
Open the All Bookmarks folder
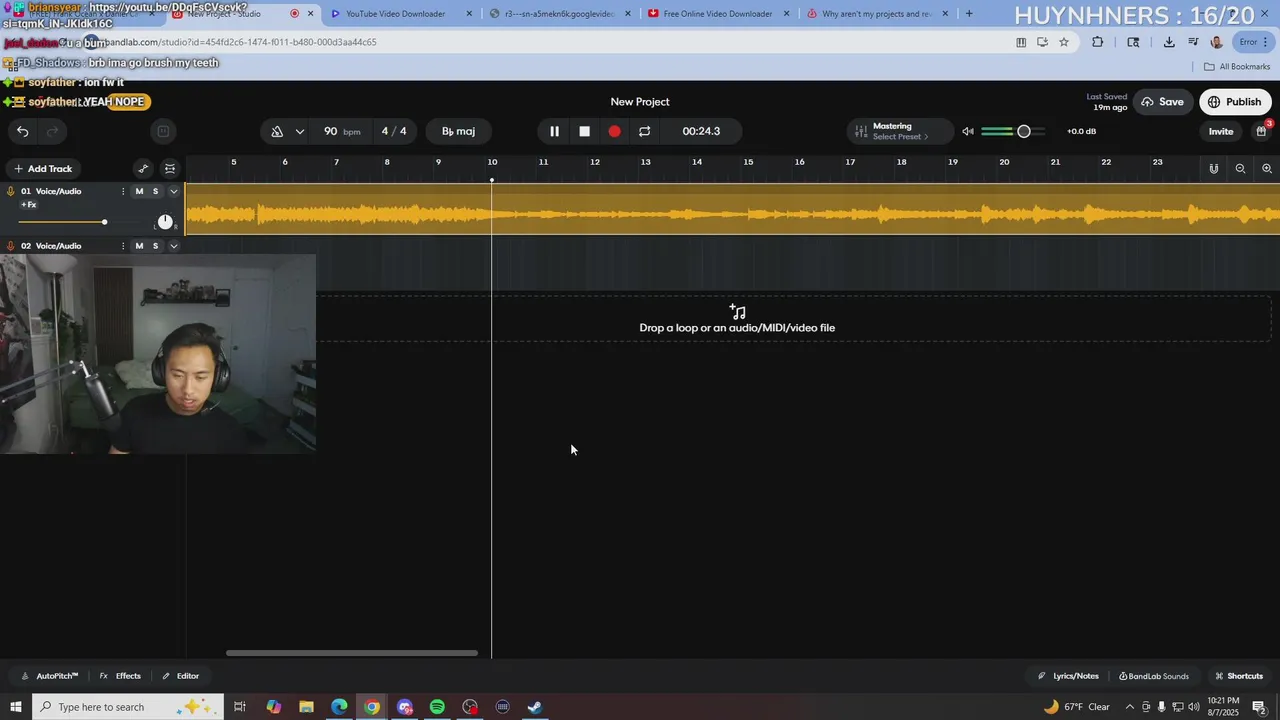1237,67
